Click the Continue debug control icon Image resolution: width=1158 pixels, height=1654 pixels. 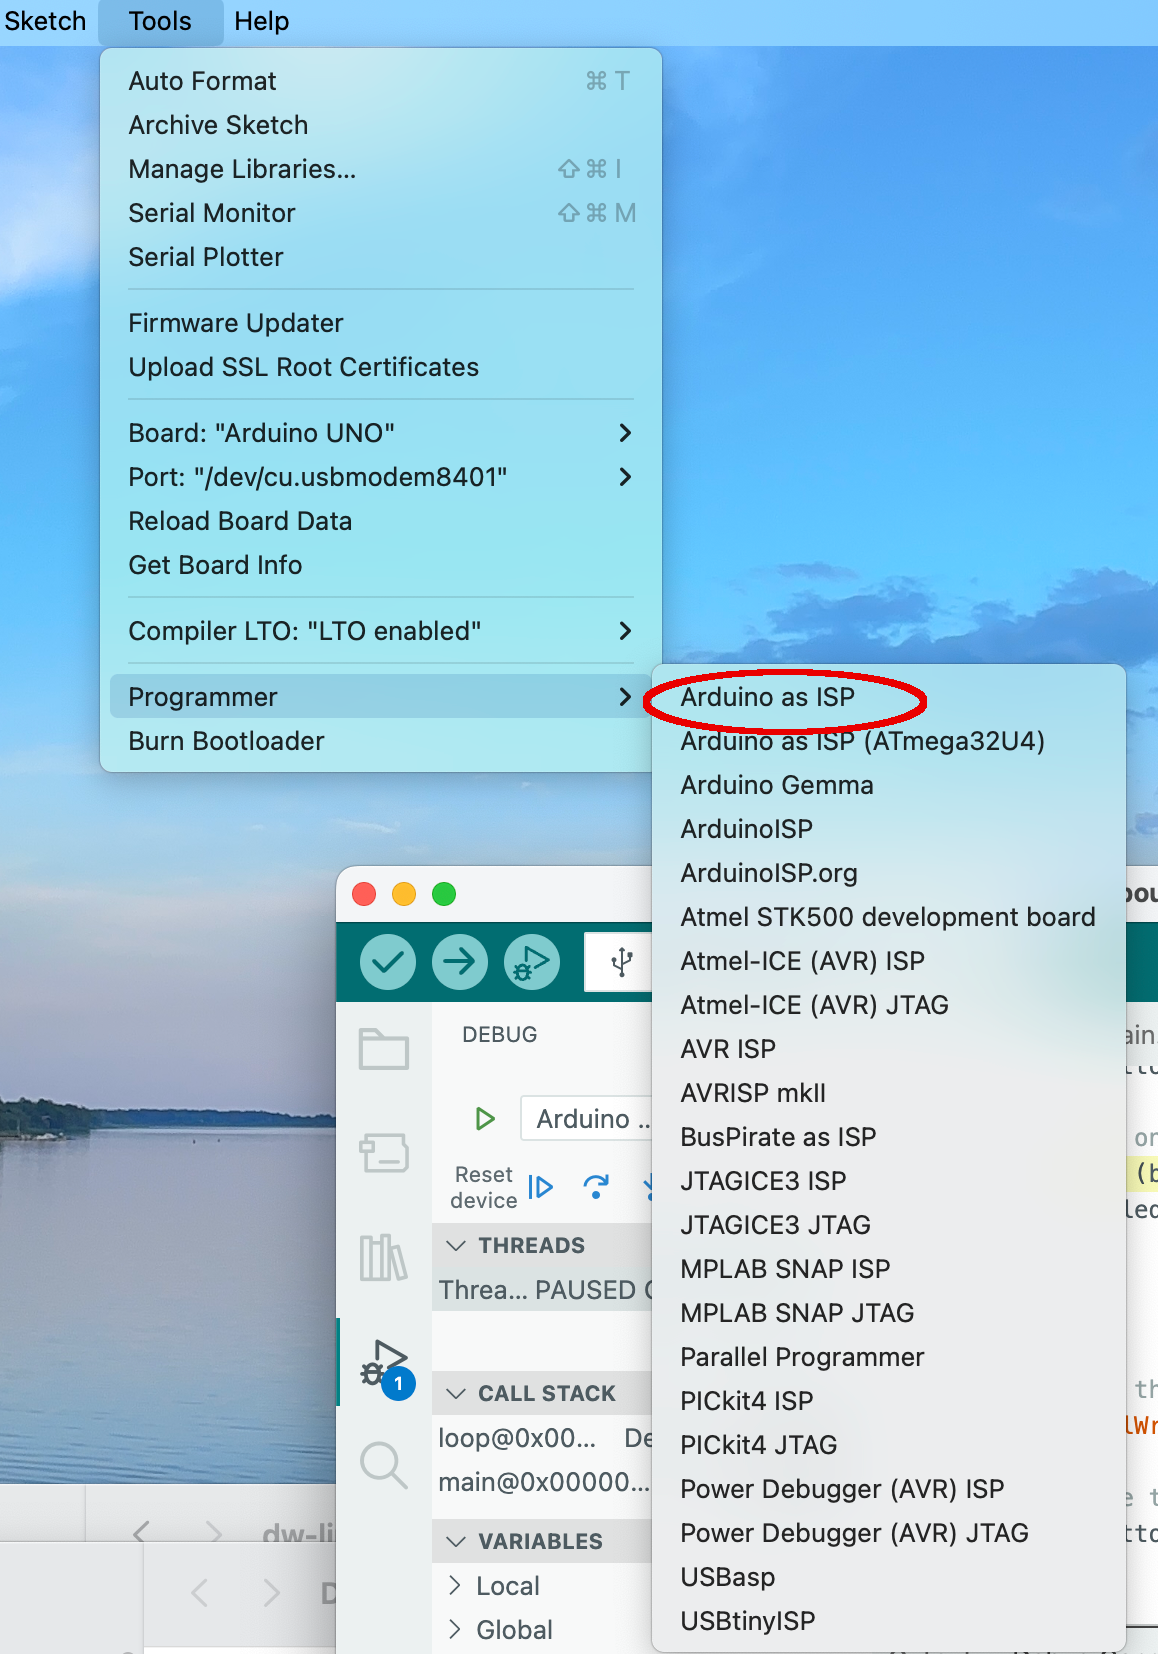(x=540, y=1187)
